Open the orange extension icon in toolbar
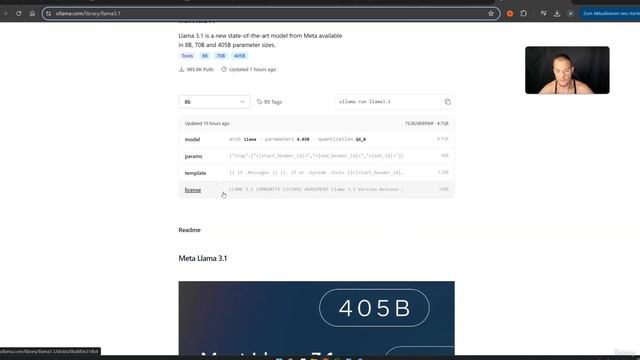Viewport: 640px width, 360px height. pos(510,13)
